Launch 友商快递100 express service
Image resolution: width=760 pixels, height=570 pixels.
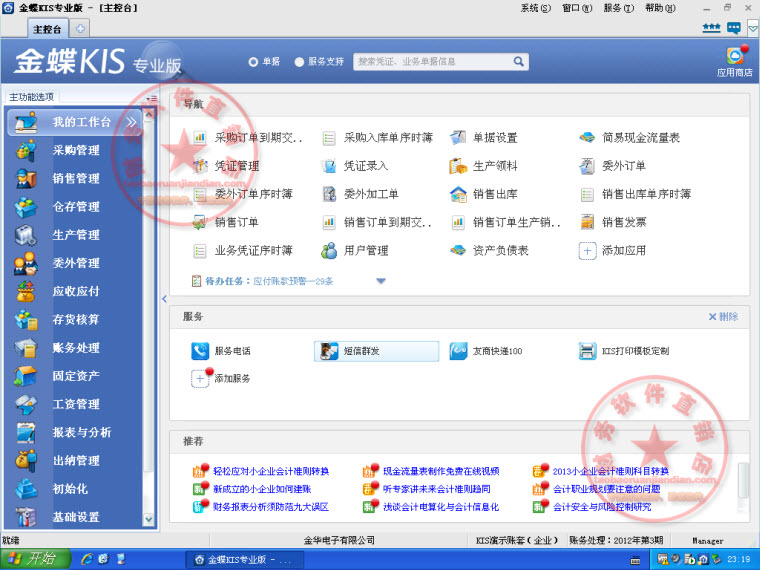(x=458, y=351)
